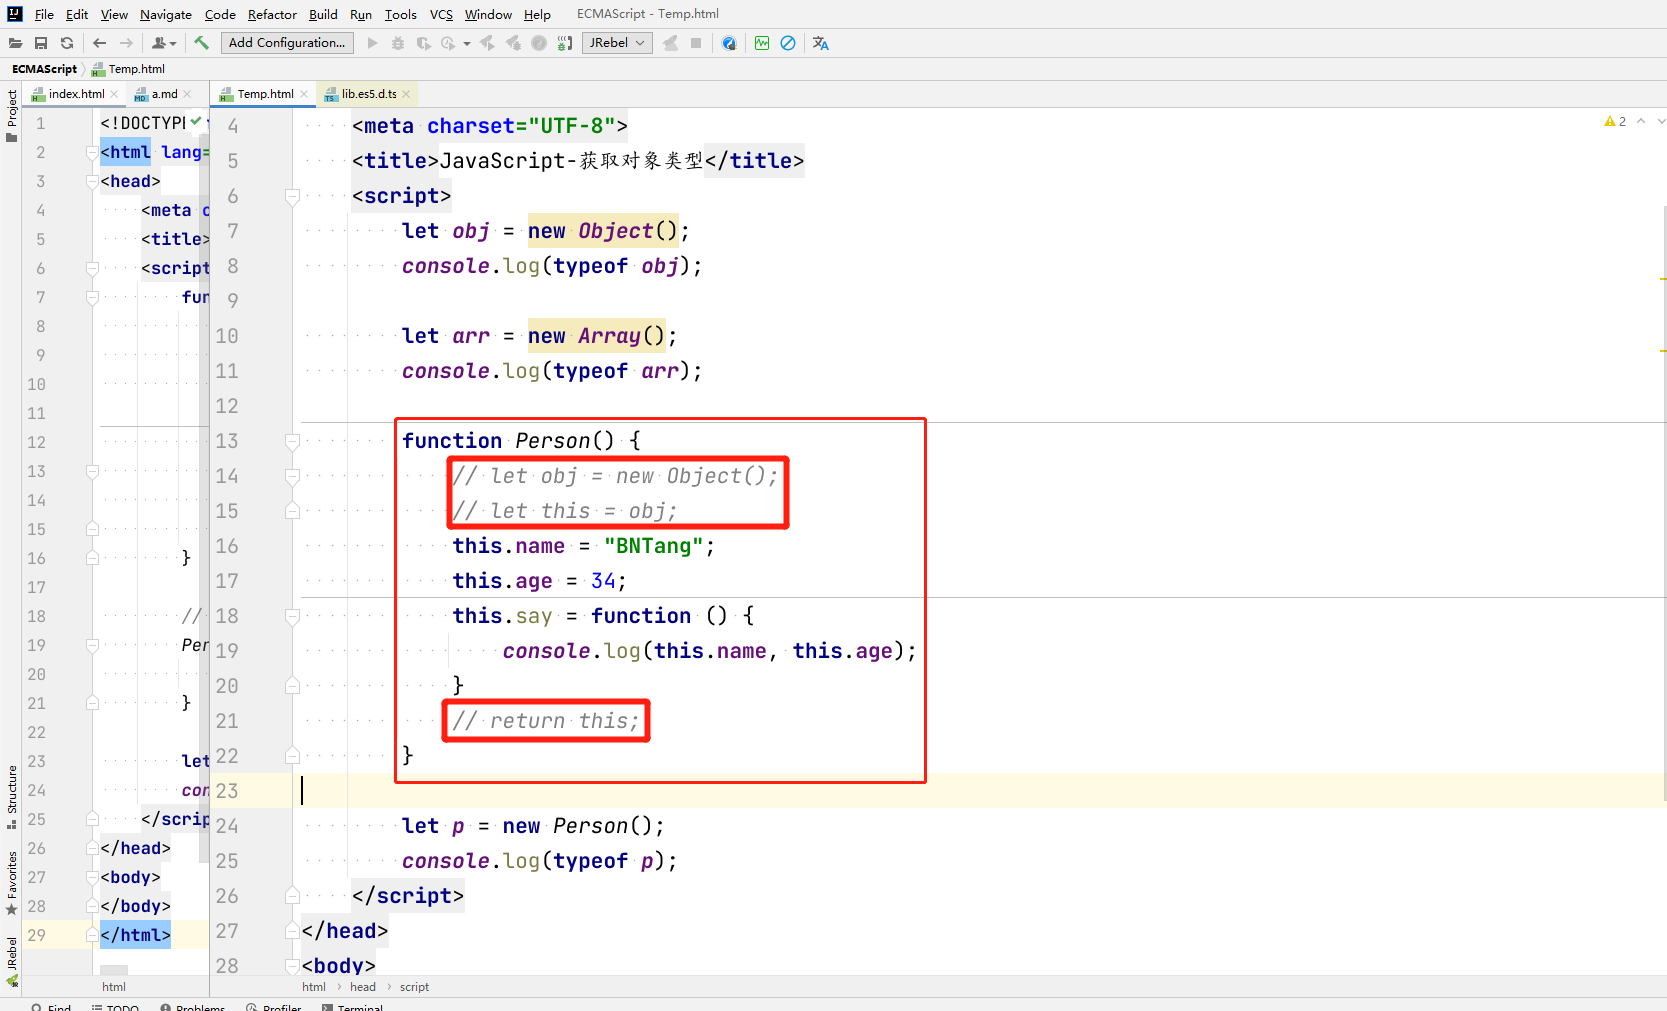Open the Structure tool window
1667x1011 pixels.
point(12,796)
